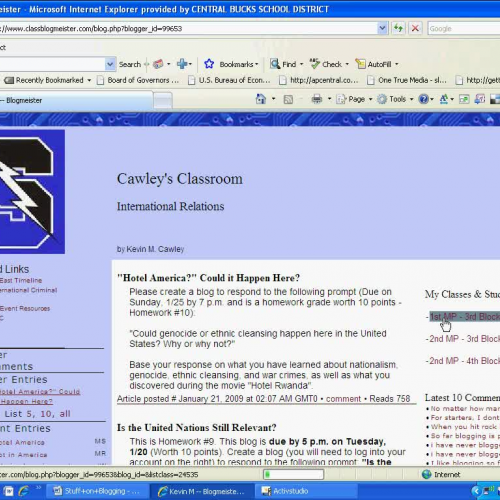This screenshot has width=500, height=500.
Task: Click the Find magnifier toolbar button
Action: point(283,64)
